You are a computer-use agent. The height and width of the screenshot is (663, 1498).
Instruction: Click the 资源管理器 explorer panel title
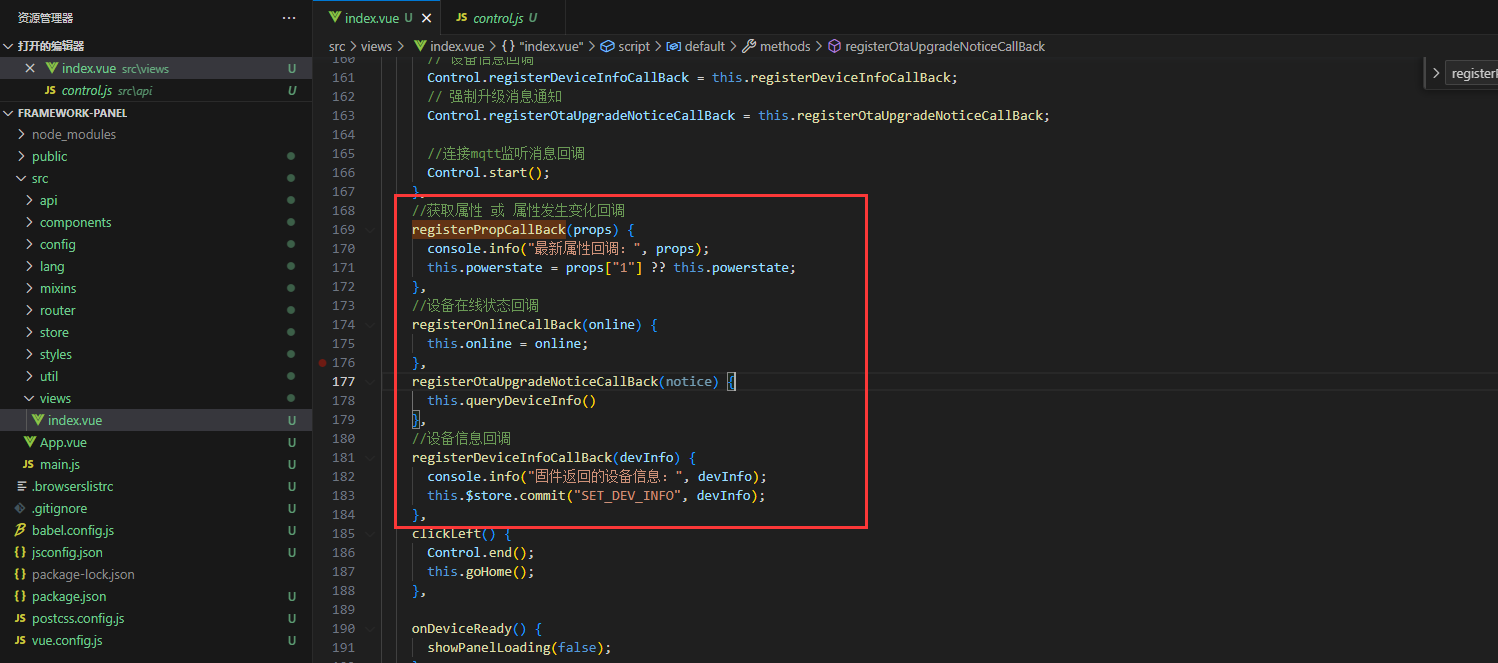point(46,18)
